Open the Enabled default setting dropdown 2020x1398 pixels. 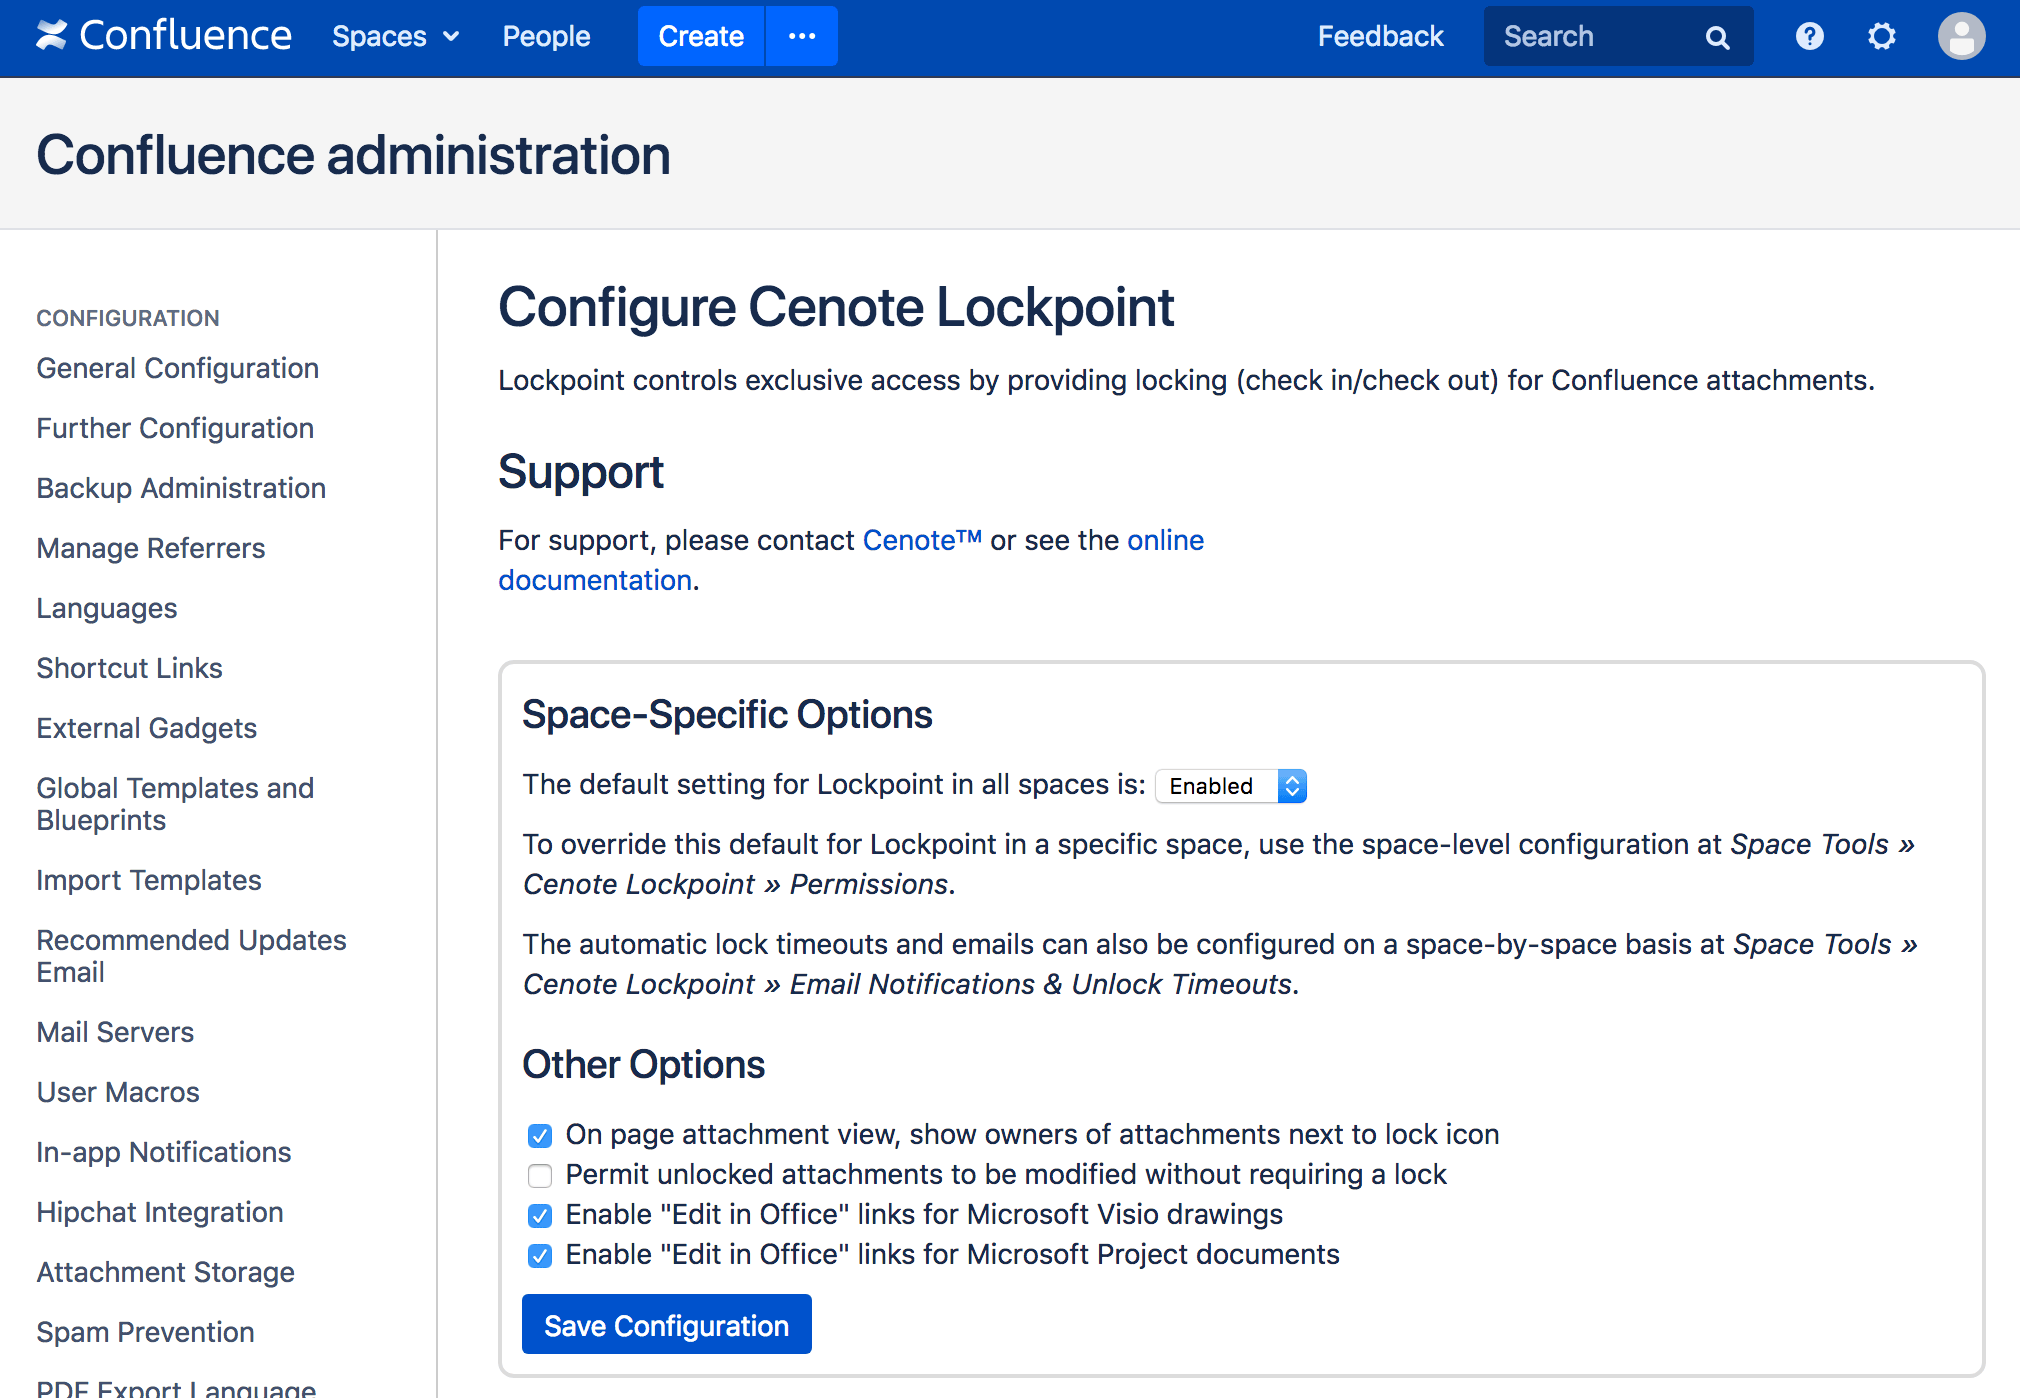coord(1231,786)
